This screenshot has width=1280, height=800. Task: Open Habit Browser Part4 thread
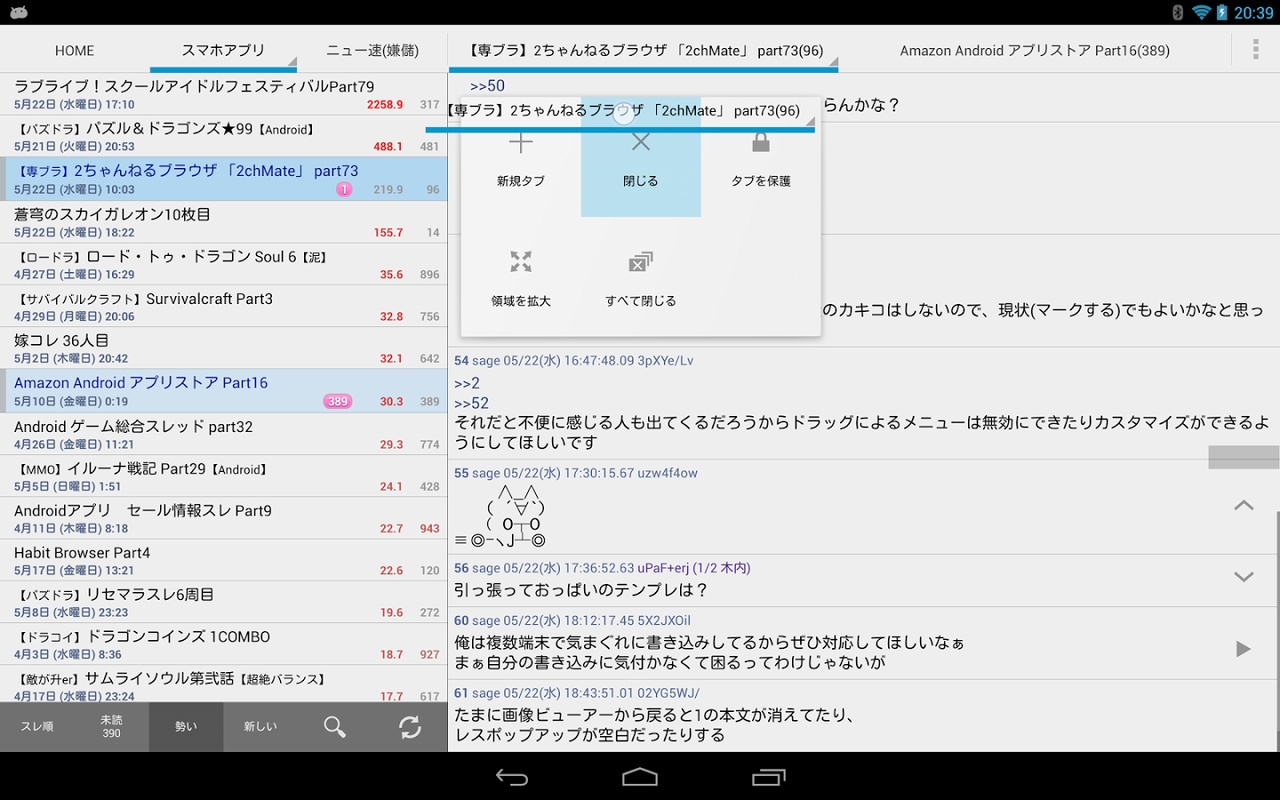click(223, 560)
